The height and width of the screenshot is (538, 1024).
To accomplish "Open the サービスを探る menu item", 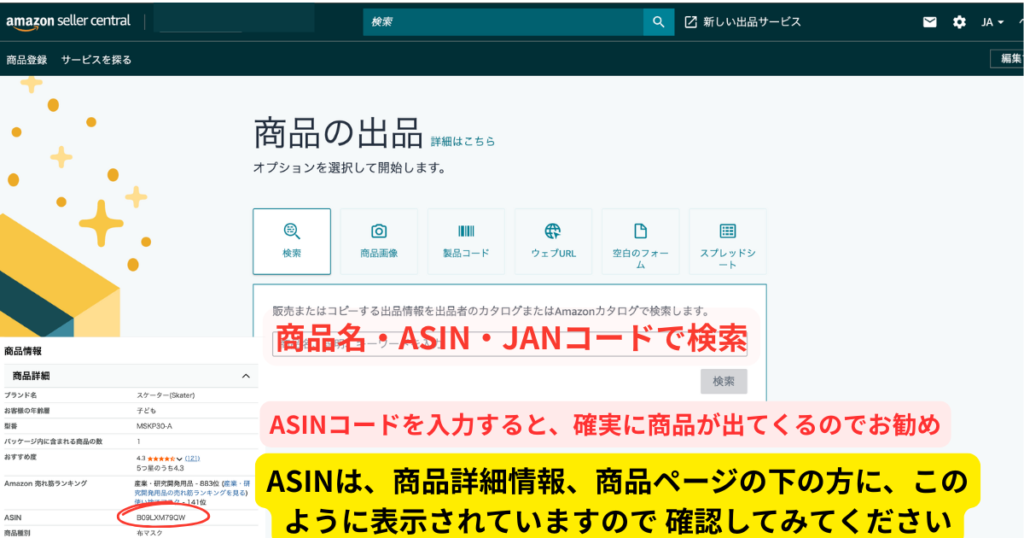I will tap(96, 60).
